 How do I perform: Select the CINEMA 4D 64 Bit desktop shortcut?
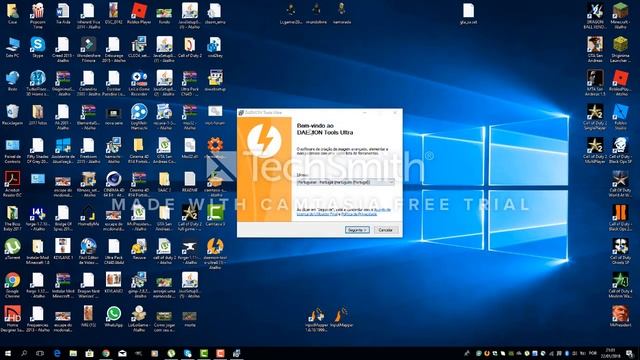pos(113,184)
